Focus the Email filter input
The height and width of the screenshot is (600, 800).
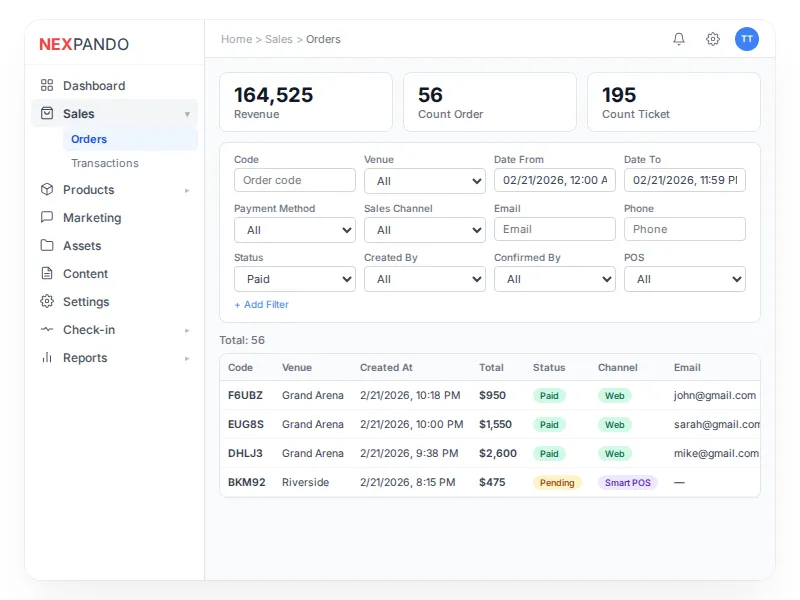[x=555, y=229]
